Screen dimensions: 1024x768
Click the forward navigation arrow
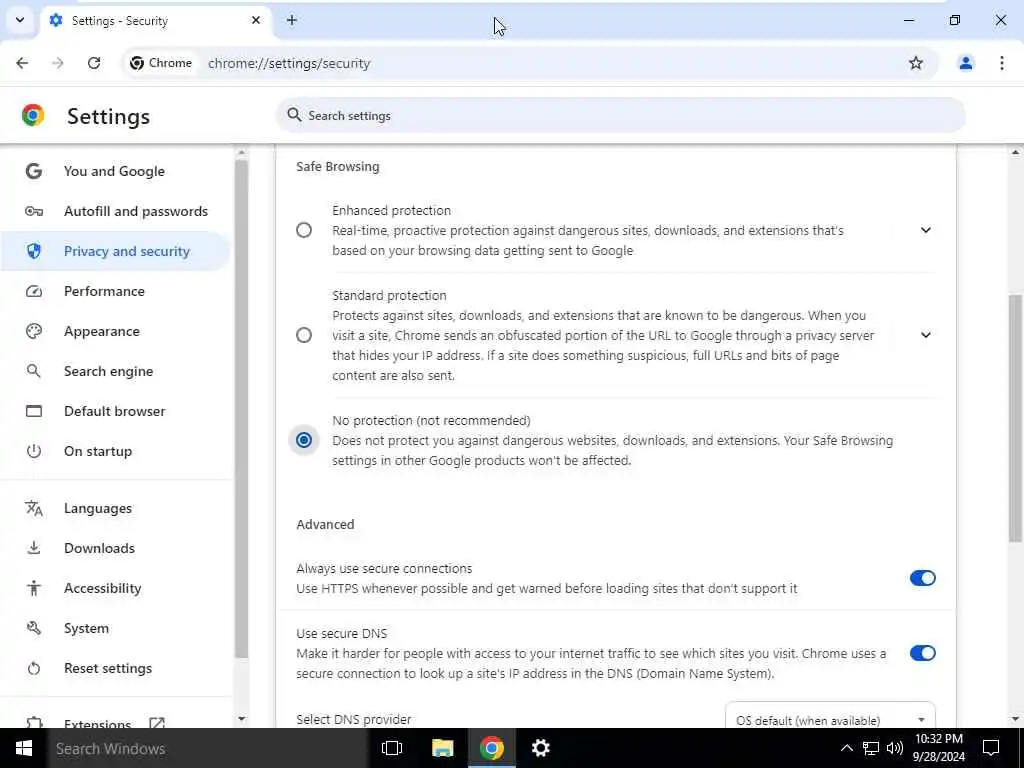[x=58, y=63]
